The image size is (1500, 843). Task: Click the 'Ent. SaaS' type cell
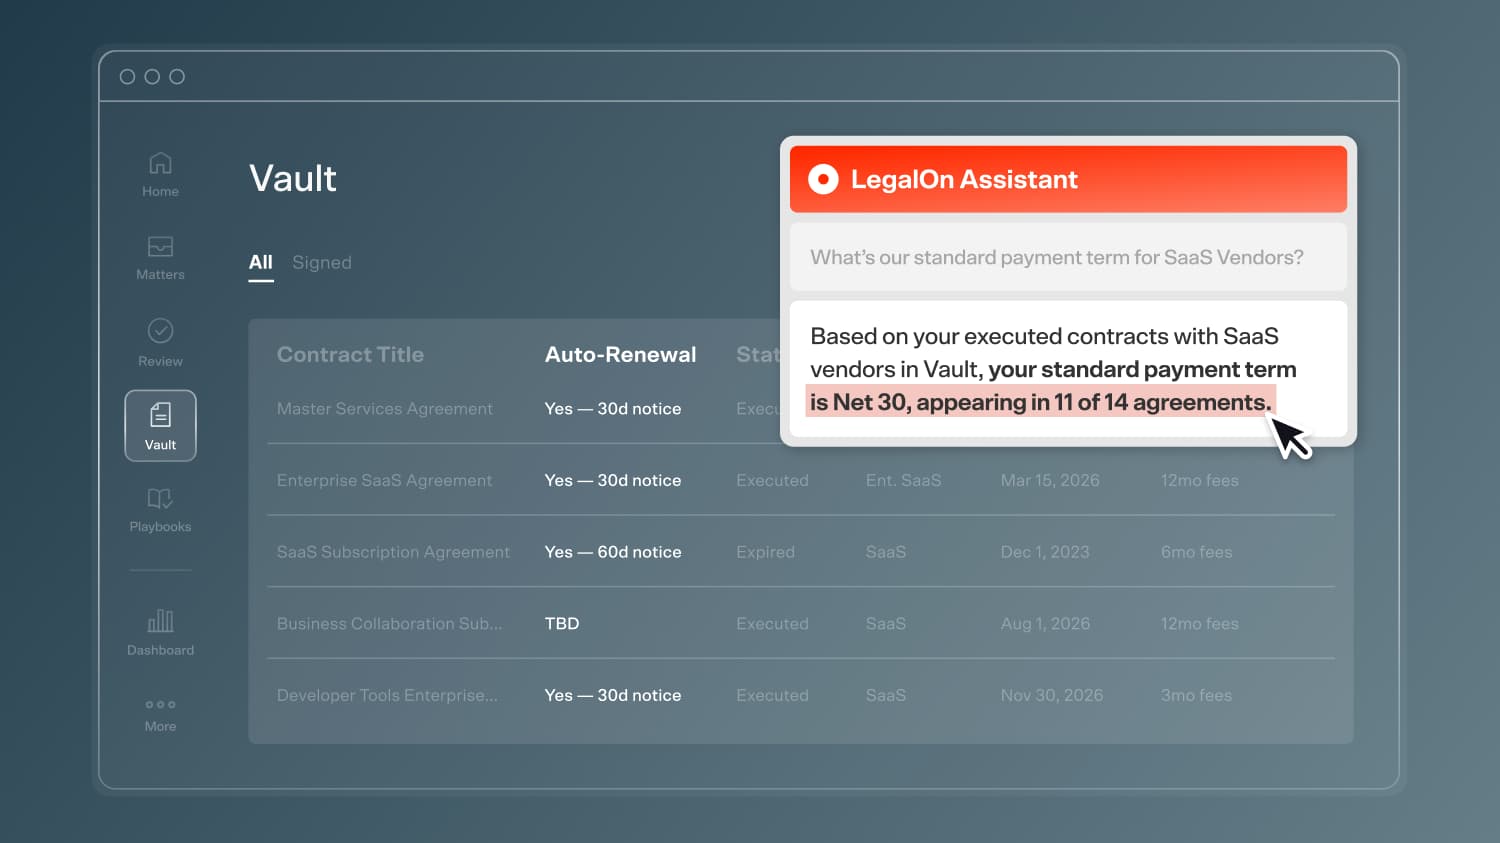[x=904, y=480]
